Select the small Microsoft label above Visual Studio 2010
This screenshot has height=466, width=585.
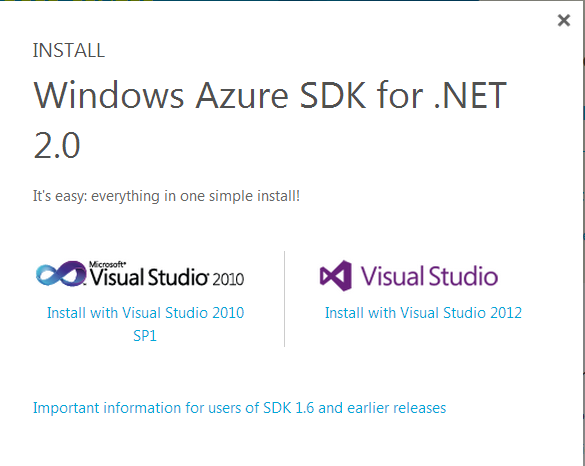coord(107,264)
